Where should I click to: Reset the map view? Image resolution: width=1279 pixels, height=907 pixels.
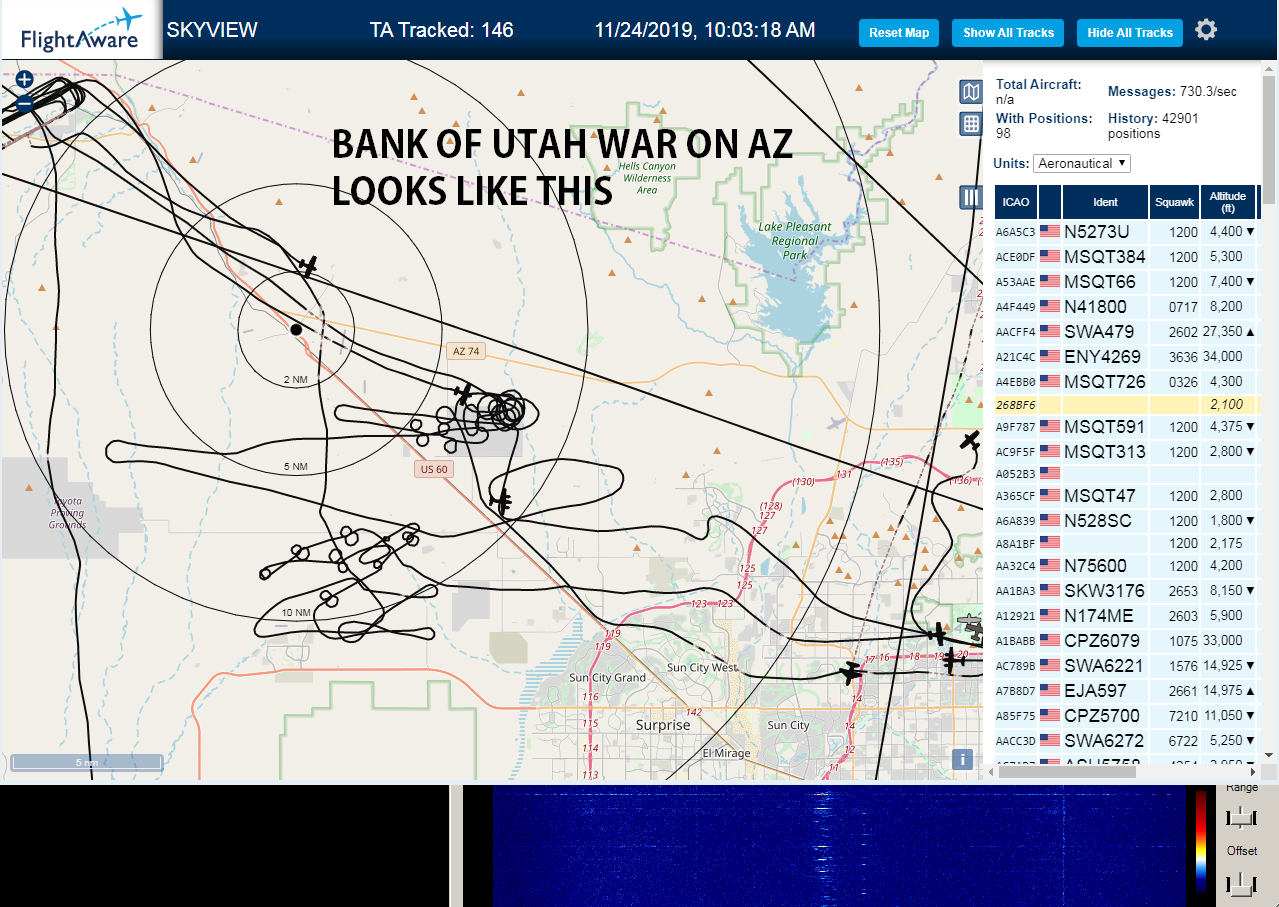899,33
